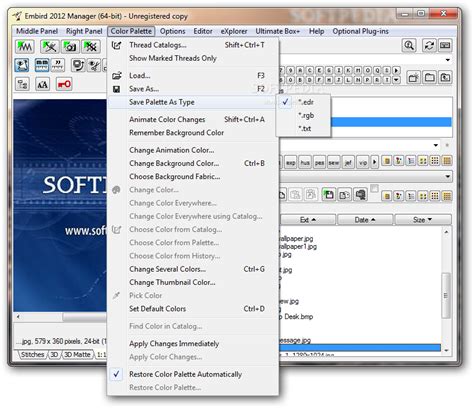Select the *.txt palette type option
The image size is (474, 408).
[x=303, y=128]
